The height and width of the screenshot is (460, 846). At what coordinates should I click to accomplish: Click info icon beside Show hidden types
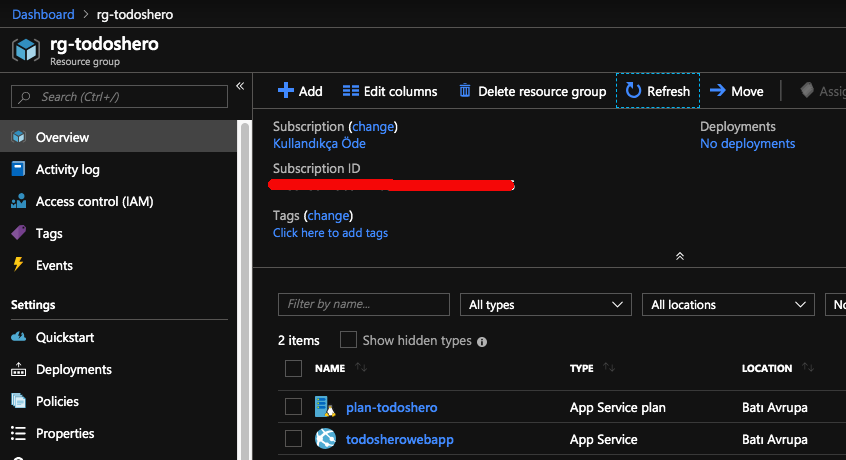point(482,341)
